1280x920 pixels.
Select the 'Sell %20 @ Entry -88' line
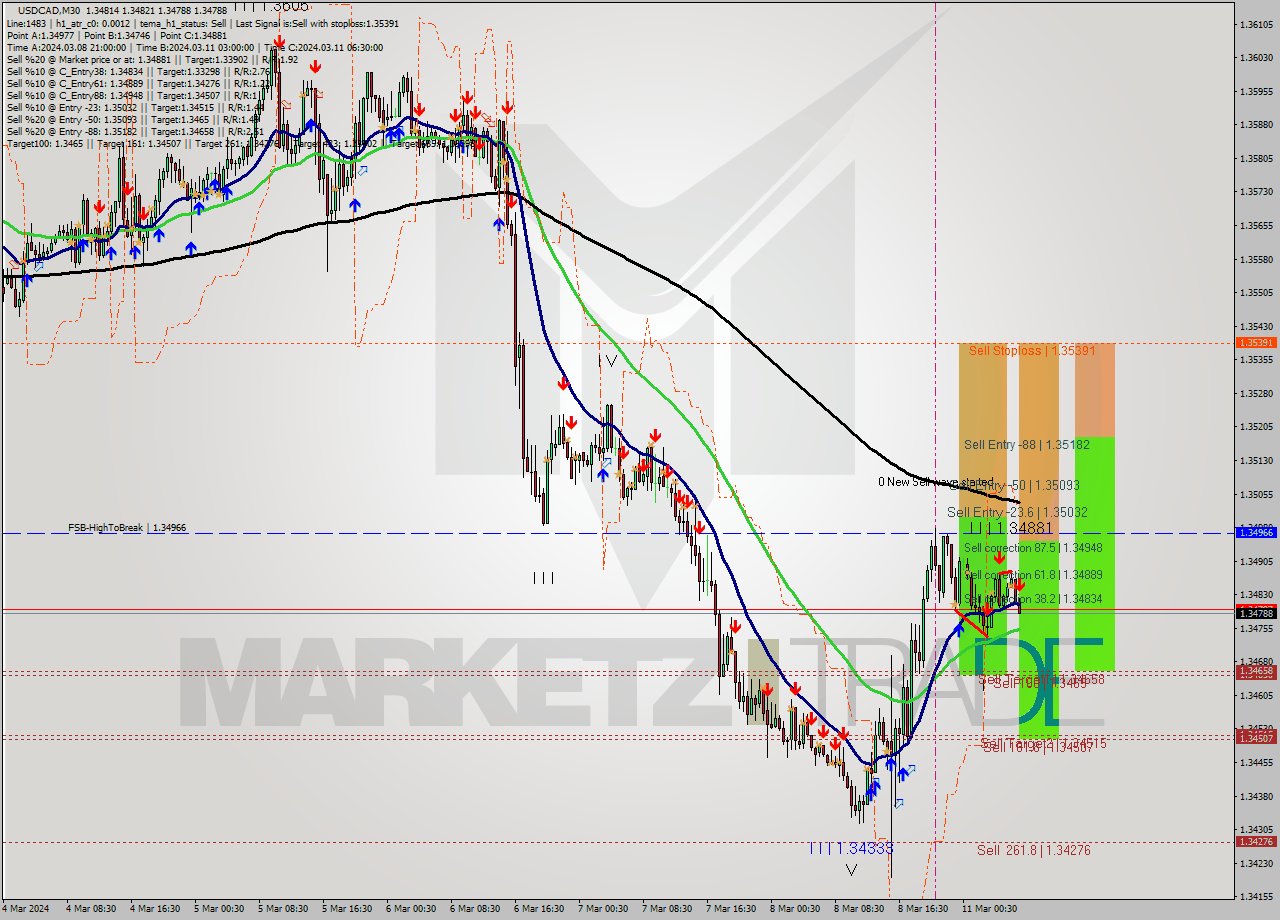(134, 131)
